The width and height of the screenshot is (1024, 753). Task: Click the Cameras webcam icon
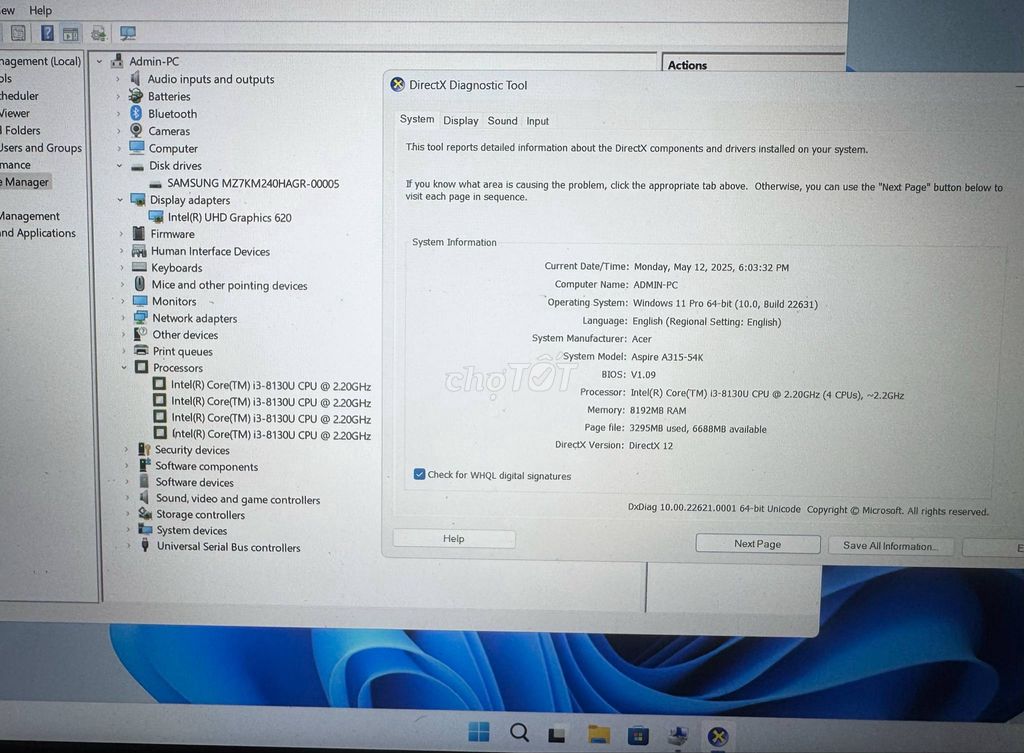(136, 131)
